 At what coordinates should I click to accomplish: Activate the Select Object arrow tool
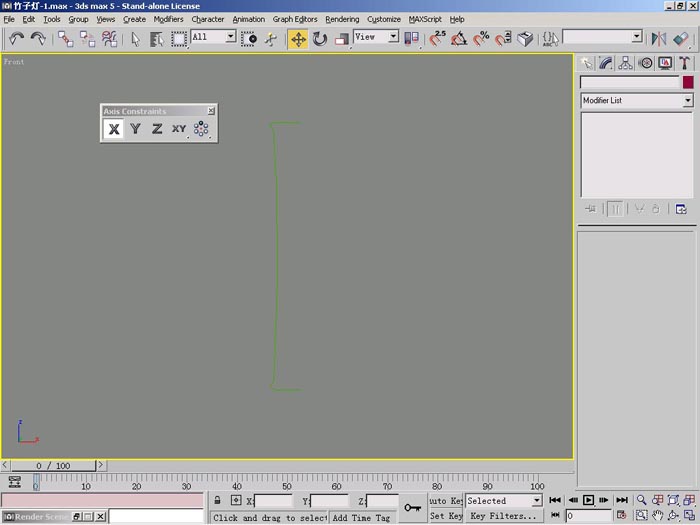coord(136,39)
